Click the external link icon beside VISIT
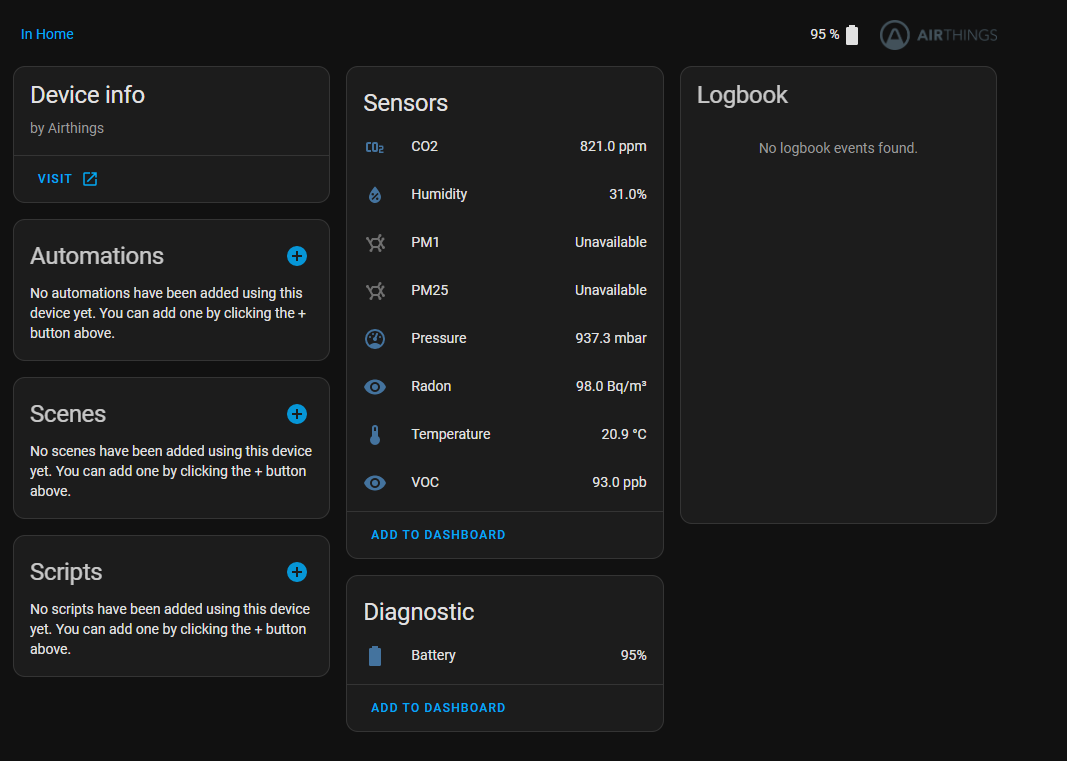The image size is (1067, 761). (89, 178)
